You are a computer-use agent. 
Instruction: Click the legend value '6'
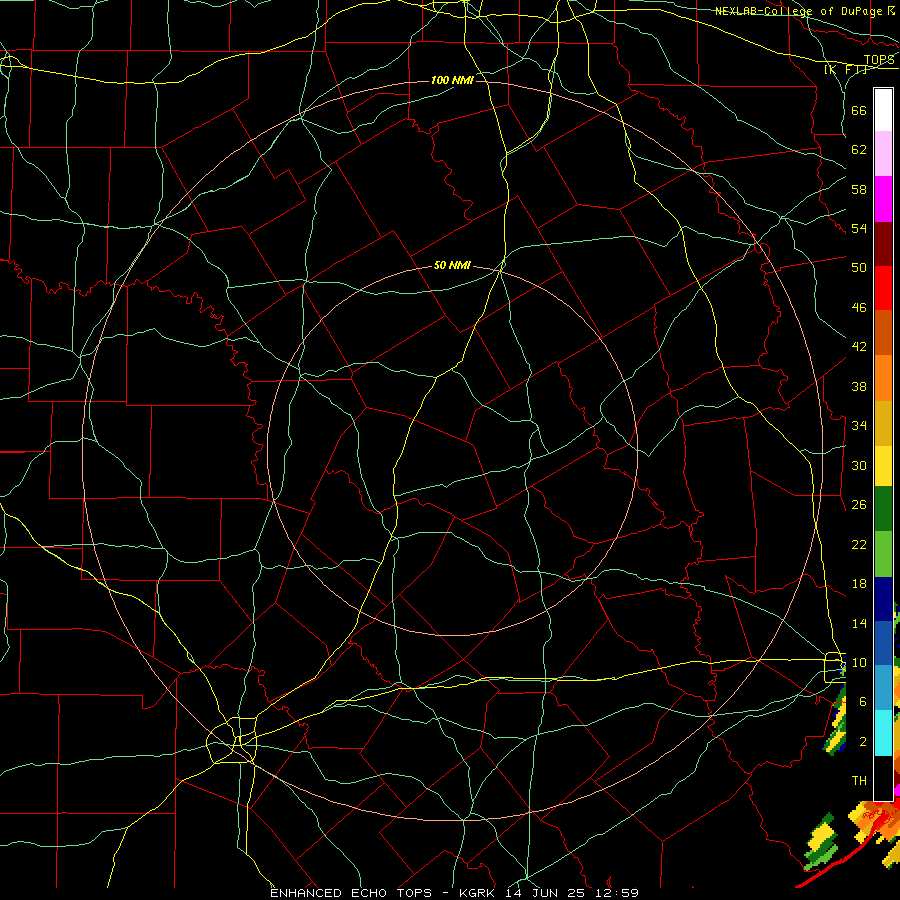(862, 702)
